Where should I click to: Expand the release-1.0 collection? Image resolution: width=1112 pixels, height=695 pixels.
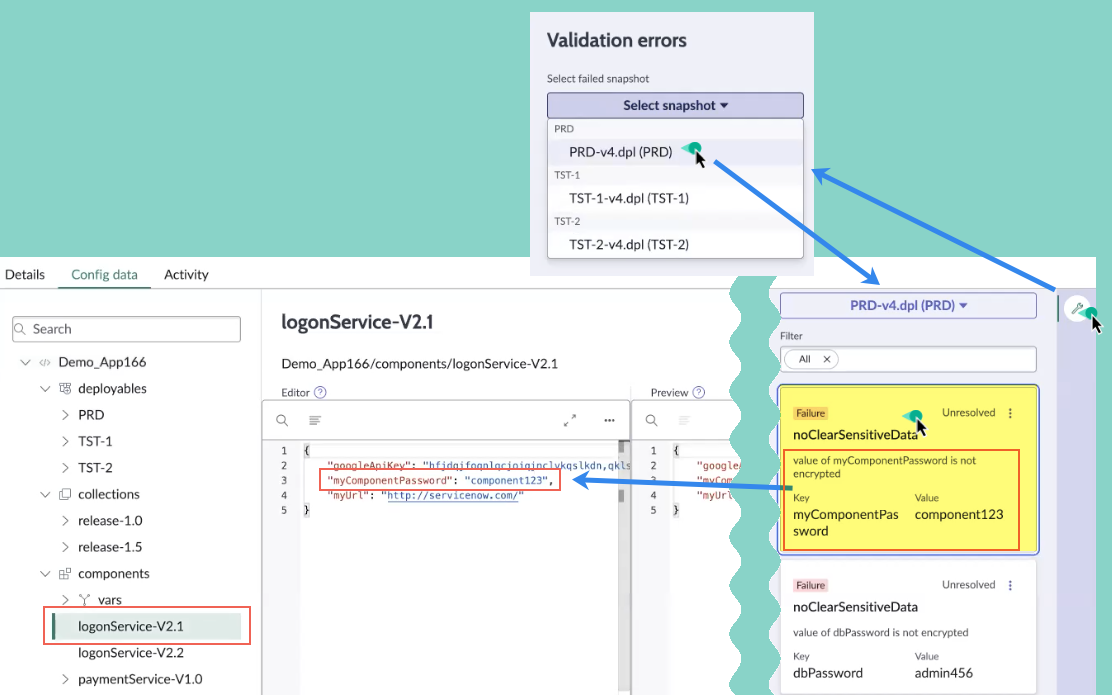tap(65, 521)
